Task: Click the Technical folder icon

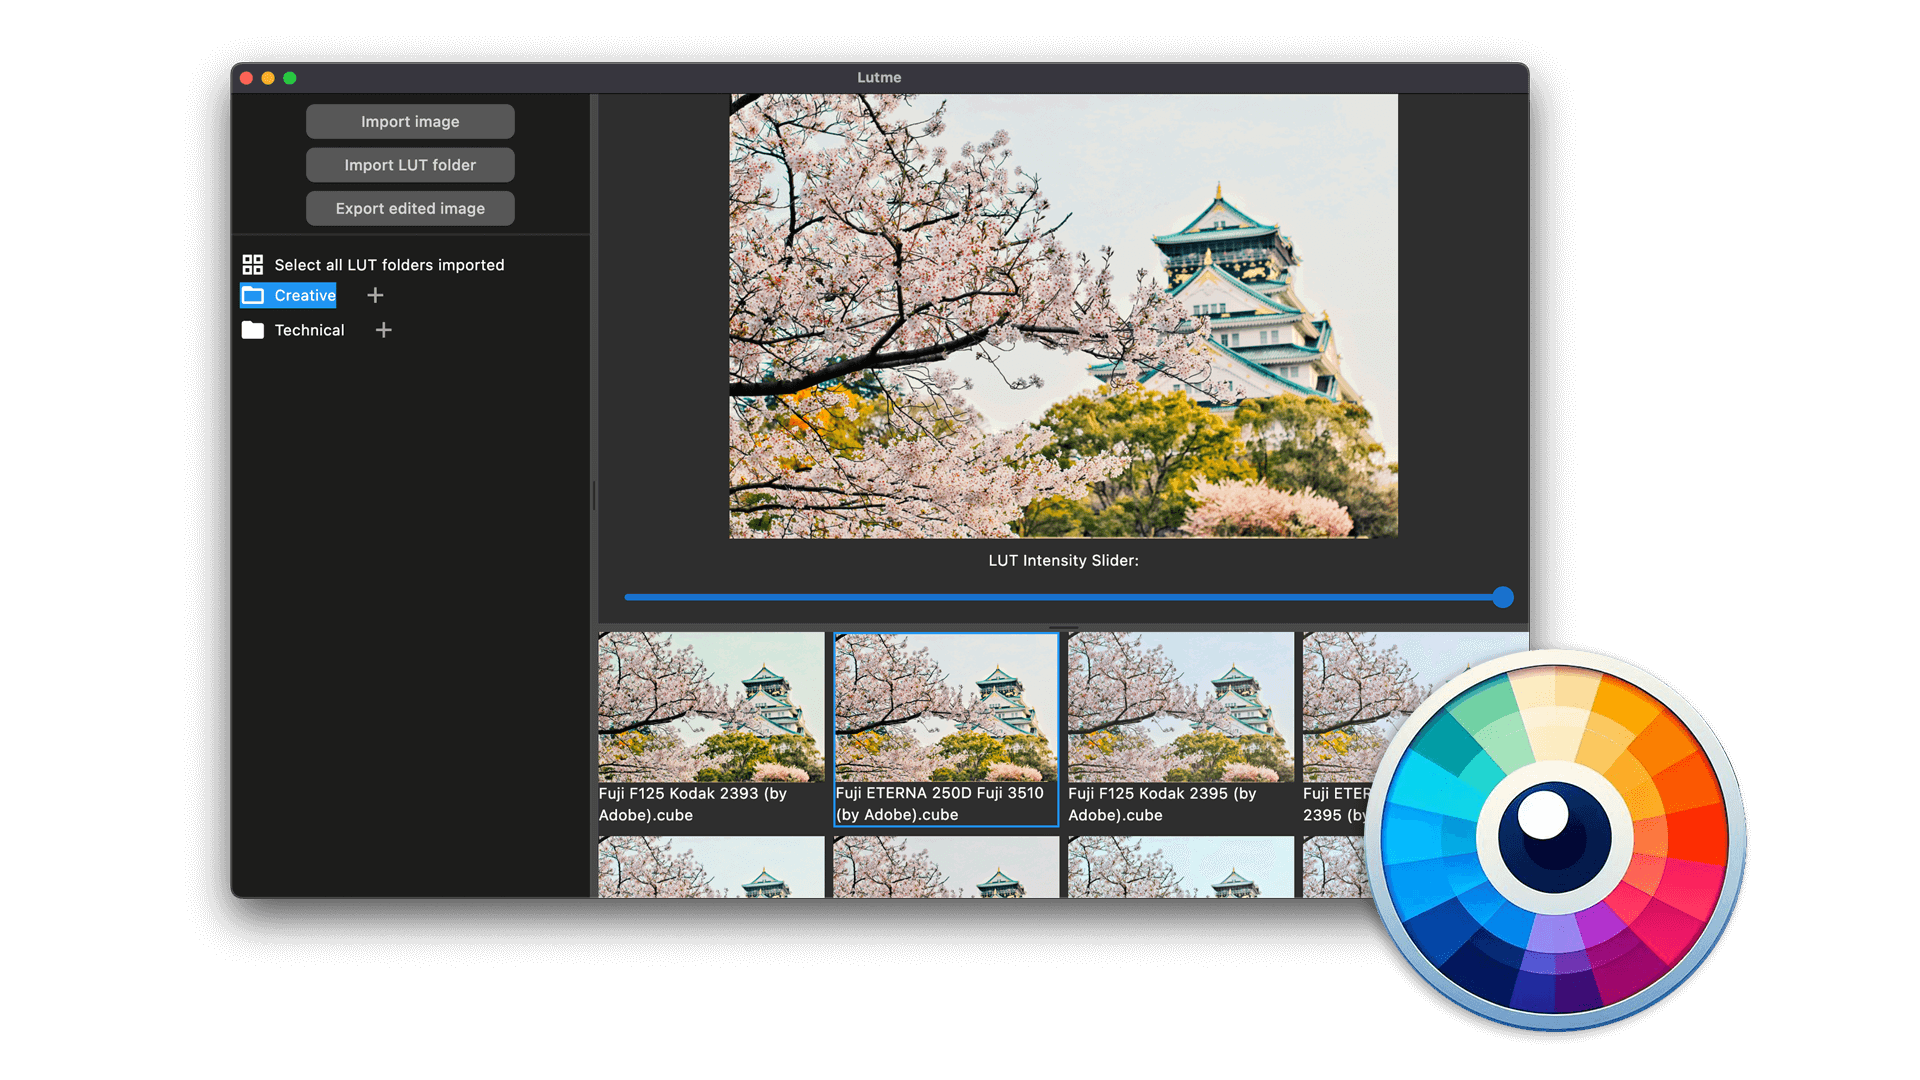Action: click(253, 330)
